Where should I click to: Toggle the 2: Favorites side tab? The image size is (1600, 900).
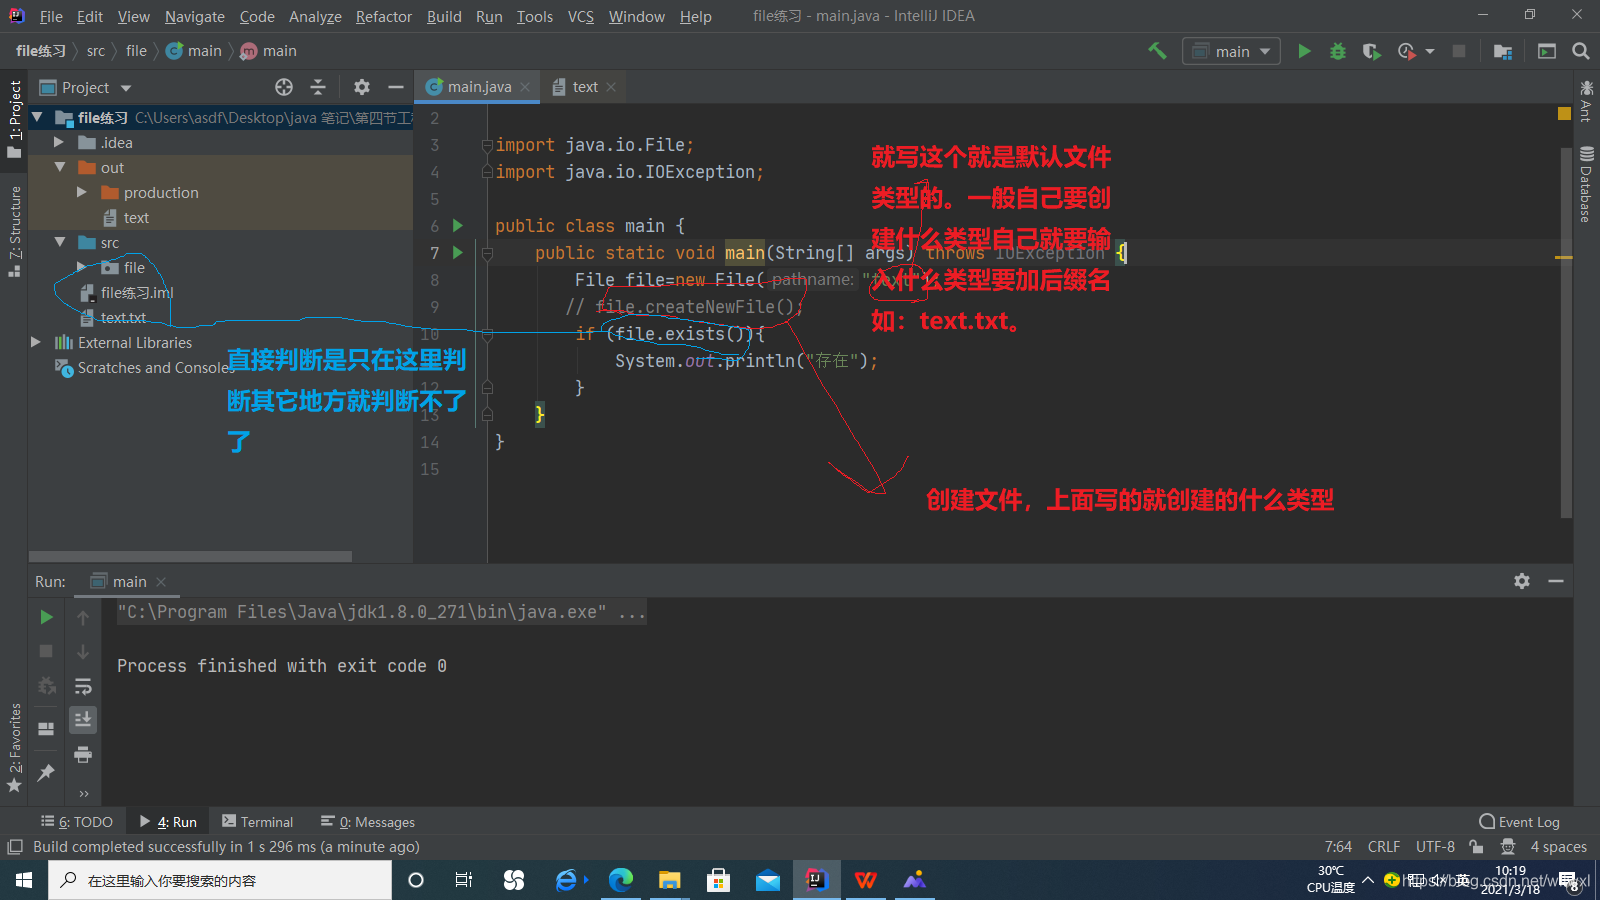(x=14, y=747)
